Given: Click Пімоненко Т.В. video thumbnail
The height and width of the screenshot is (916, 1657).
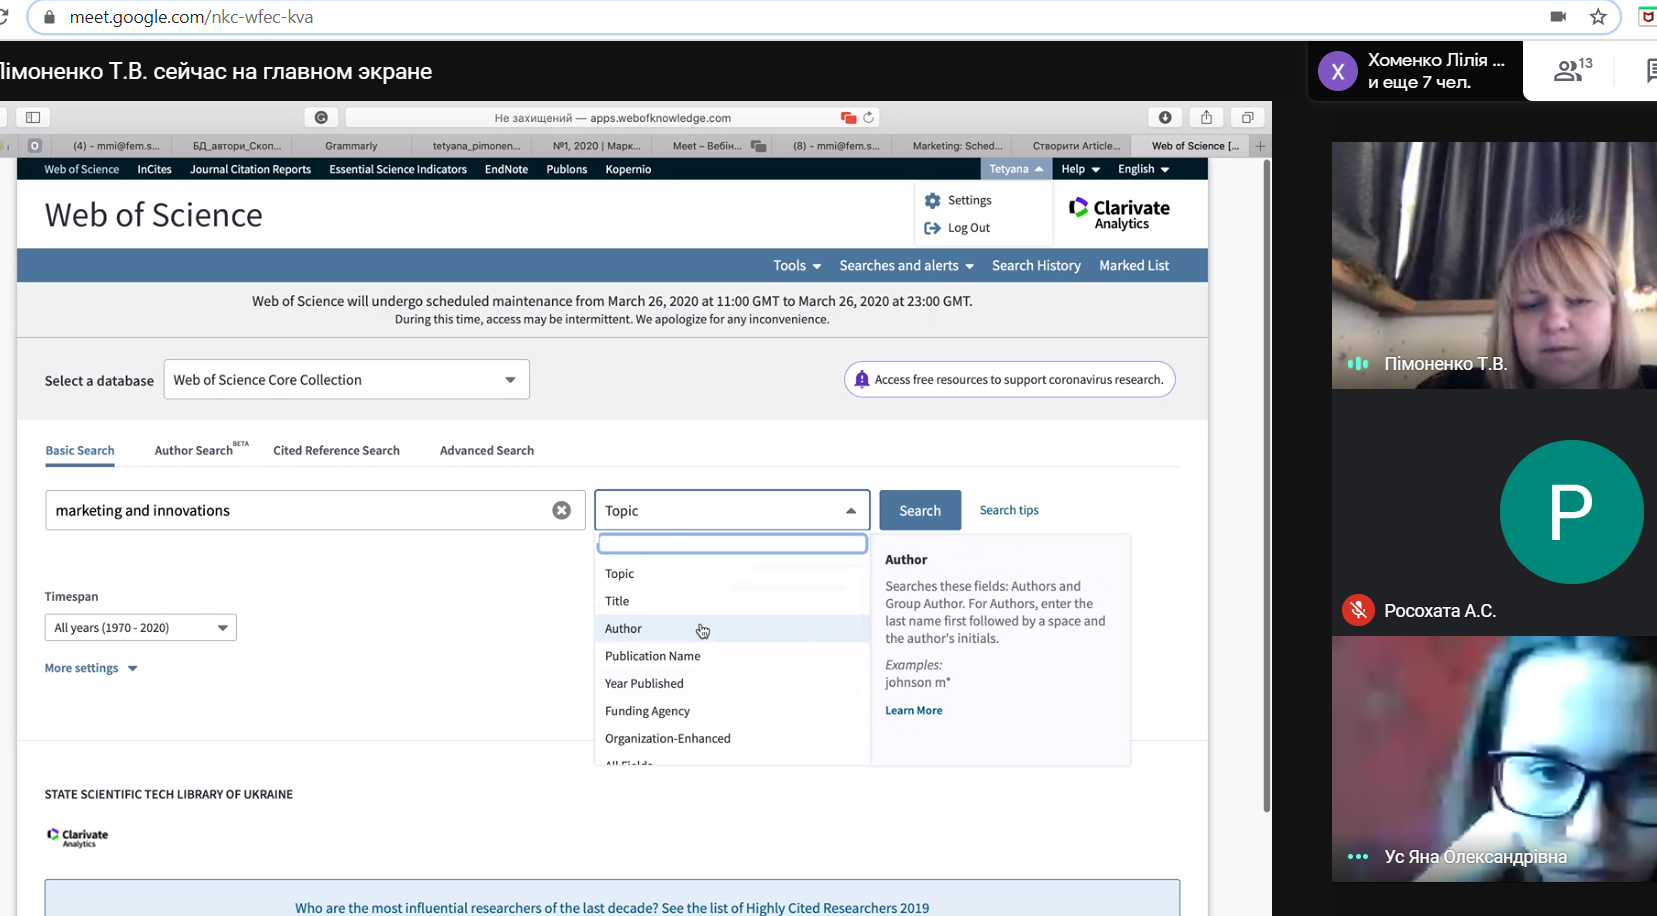Looking at the screenshot, I should coord(1494,265).
